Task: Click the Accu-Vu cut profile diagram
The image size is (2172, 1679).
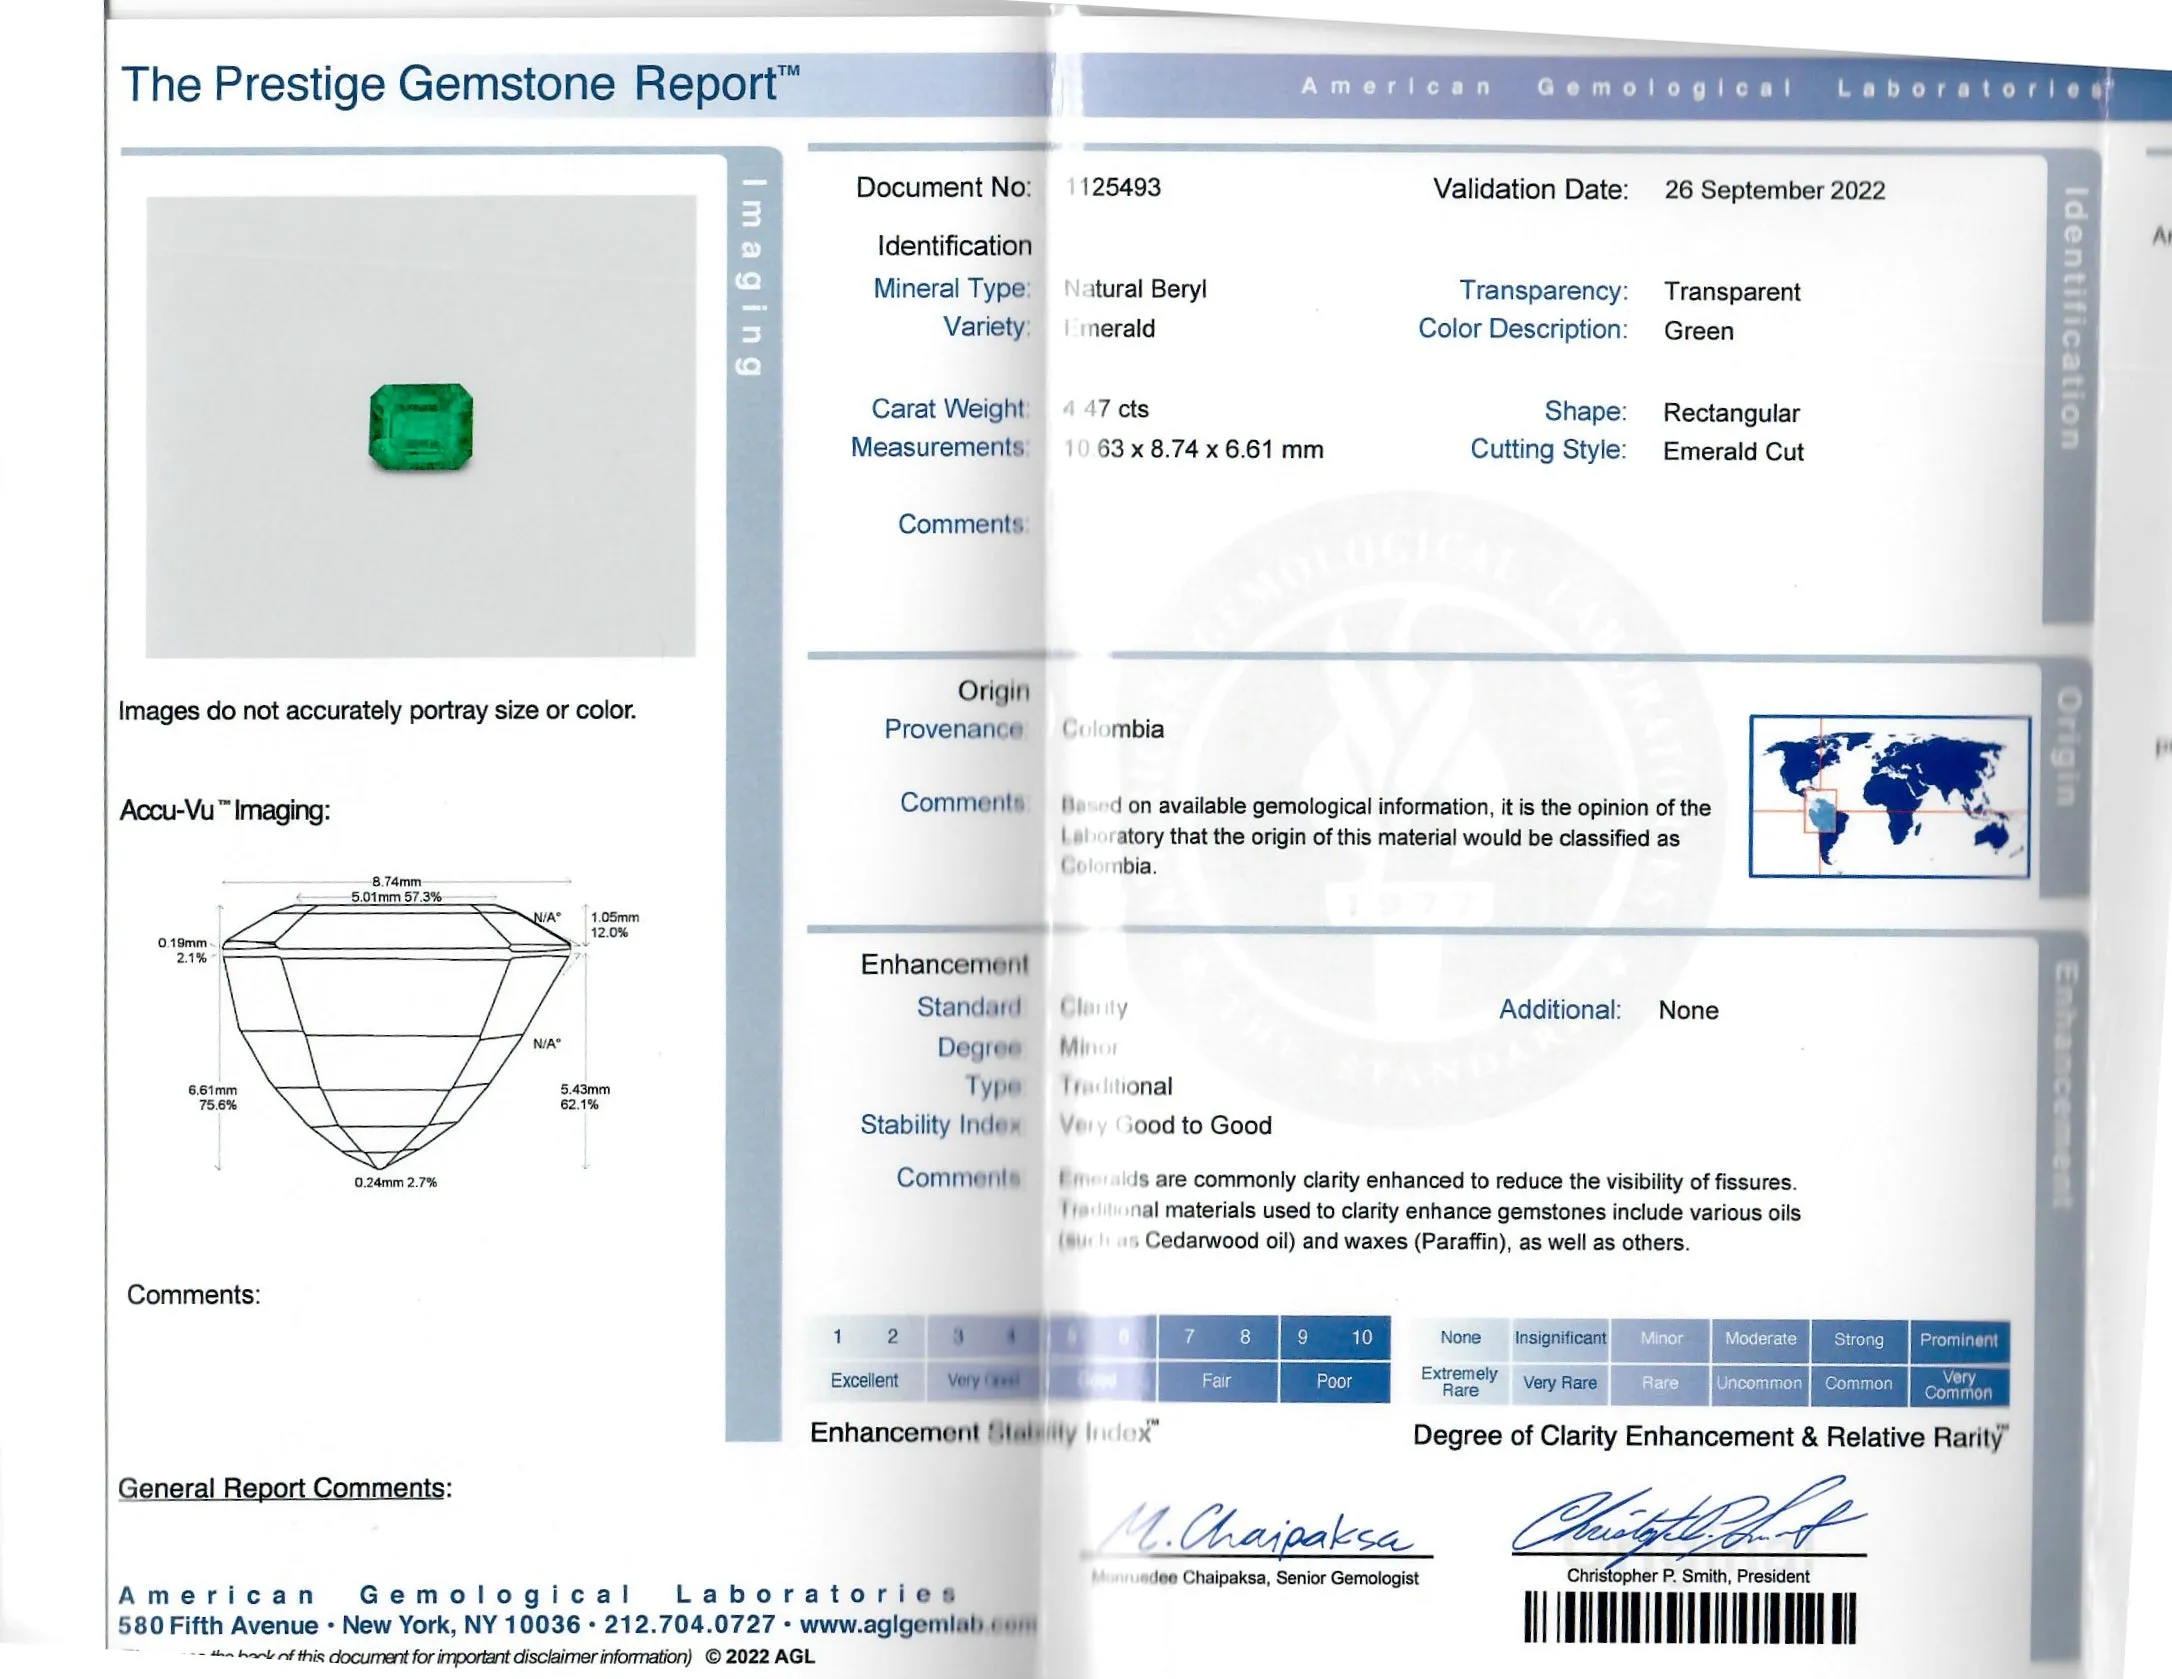Action: pos(397,1035)
